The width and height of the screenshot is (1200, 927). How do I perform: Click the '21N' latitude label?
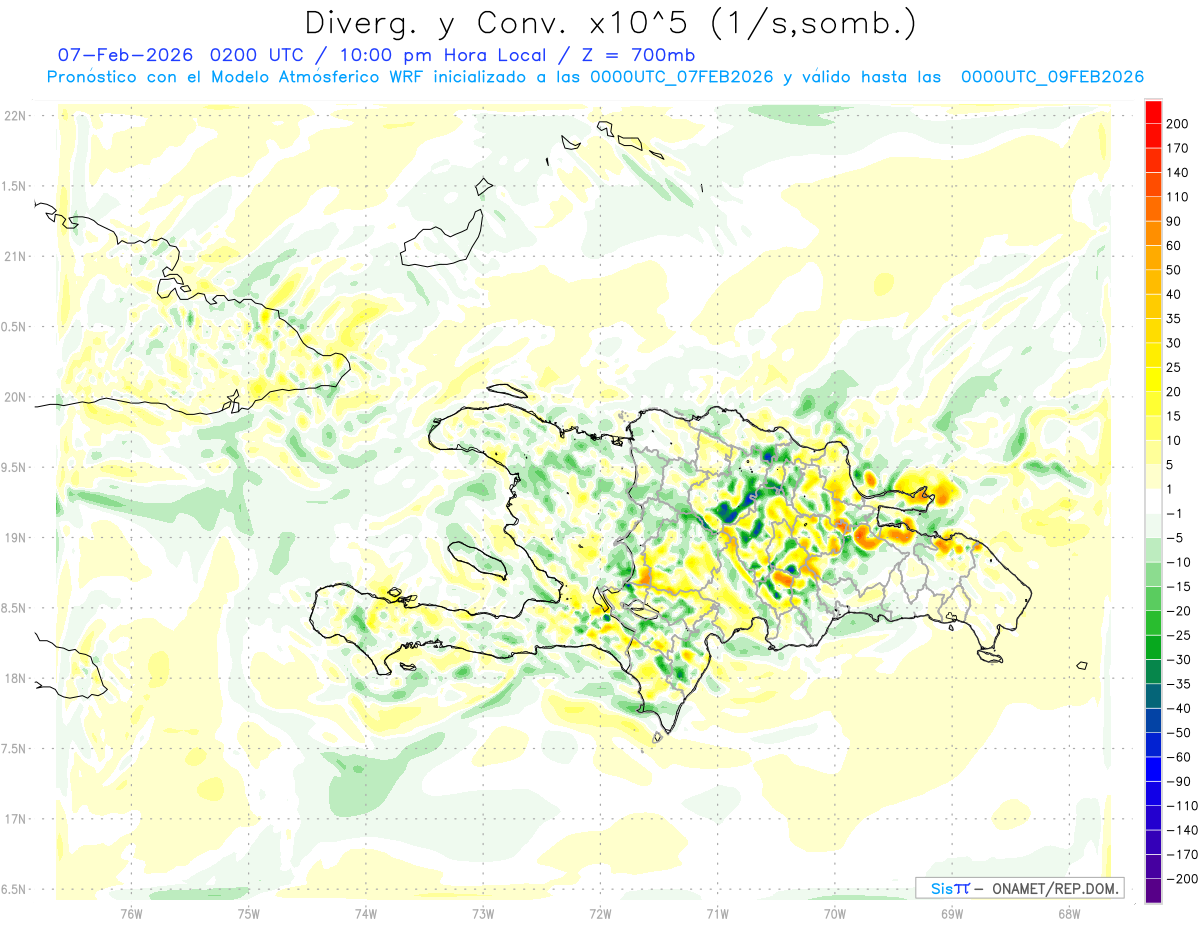14,256
